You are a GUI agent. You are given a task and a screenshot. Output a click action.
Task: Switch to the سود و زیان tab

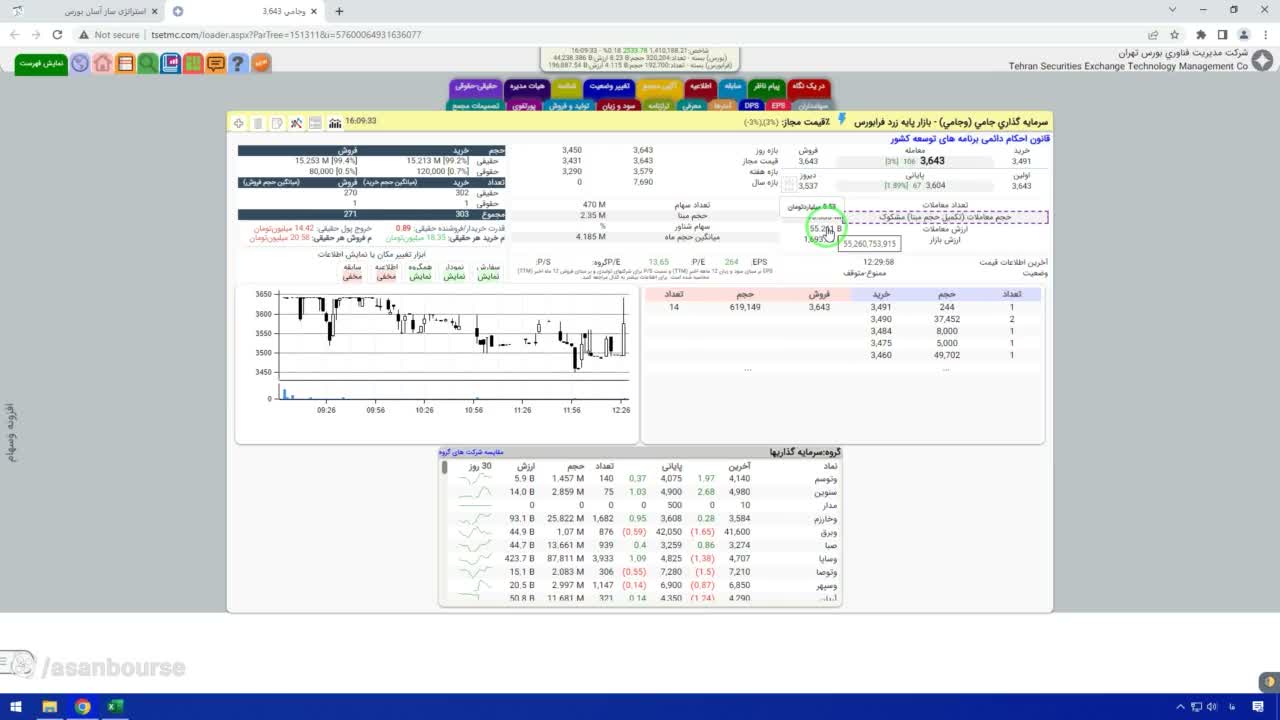coord(619,105)
